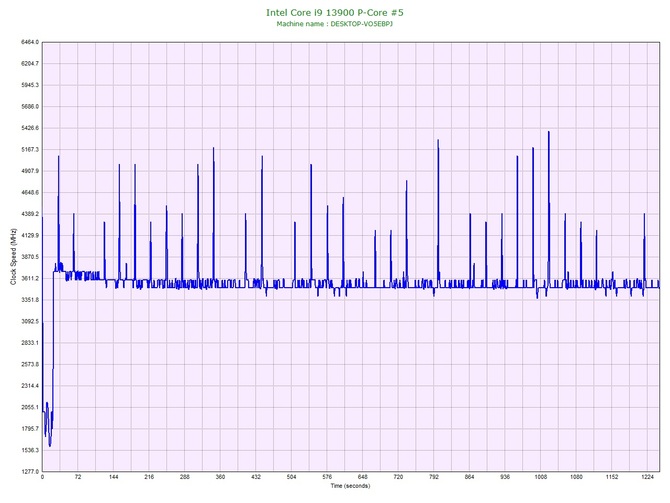670x503 pixels.
Task: Click the x-axis tick label 1008
Action: [x=541, y=477]
